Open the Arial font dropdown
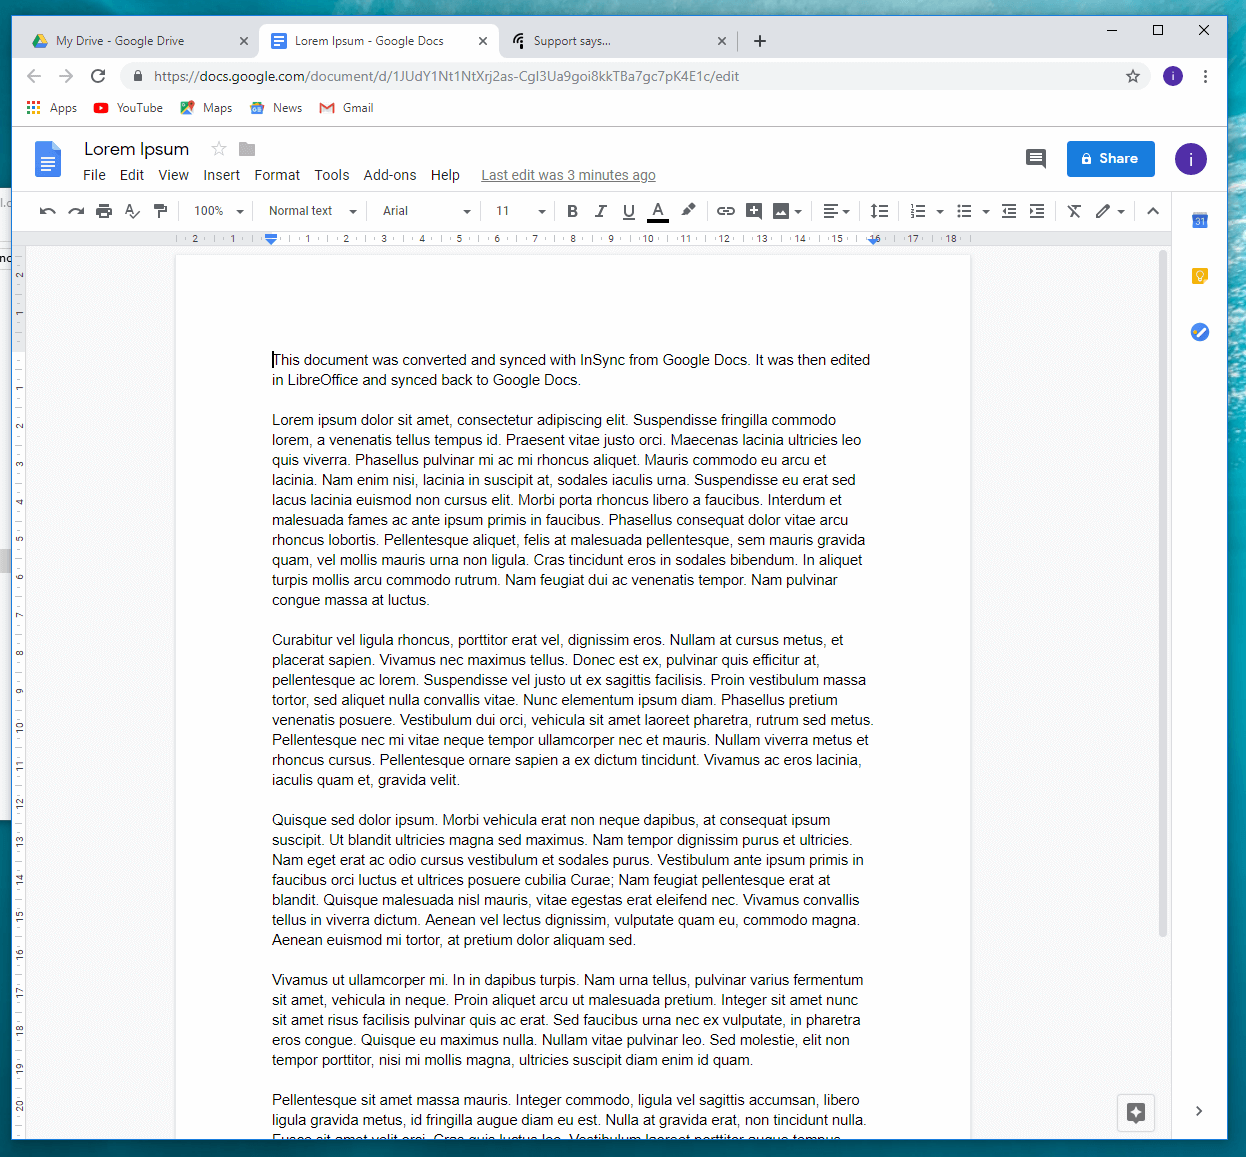 [426, 211]
